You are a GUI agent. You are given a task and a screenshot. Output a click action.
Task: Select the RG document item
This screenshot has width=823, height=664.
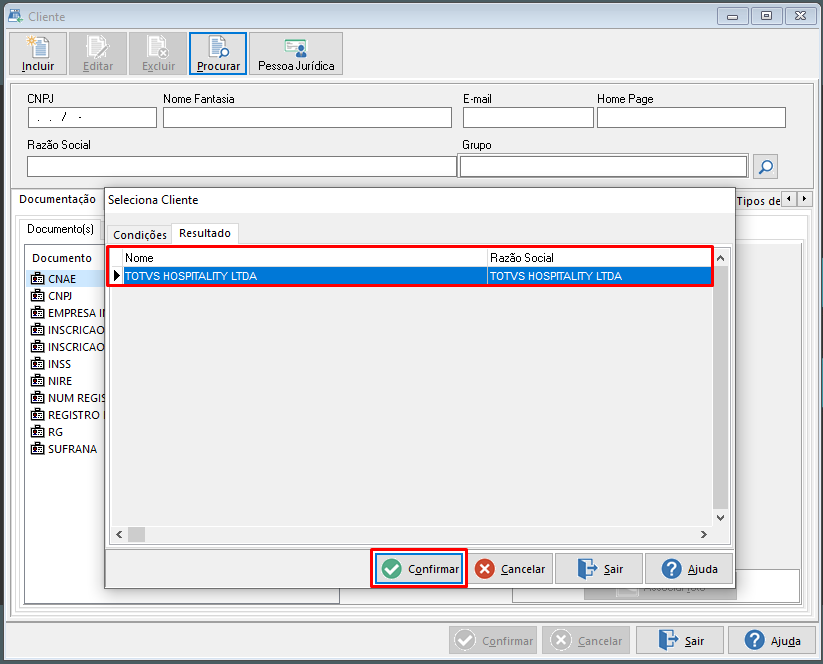point(47,432)
